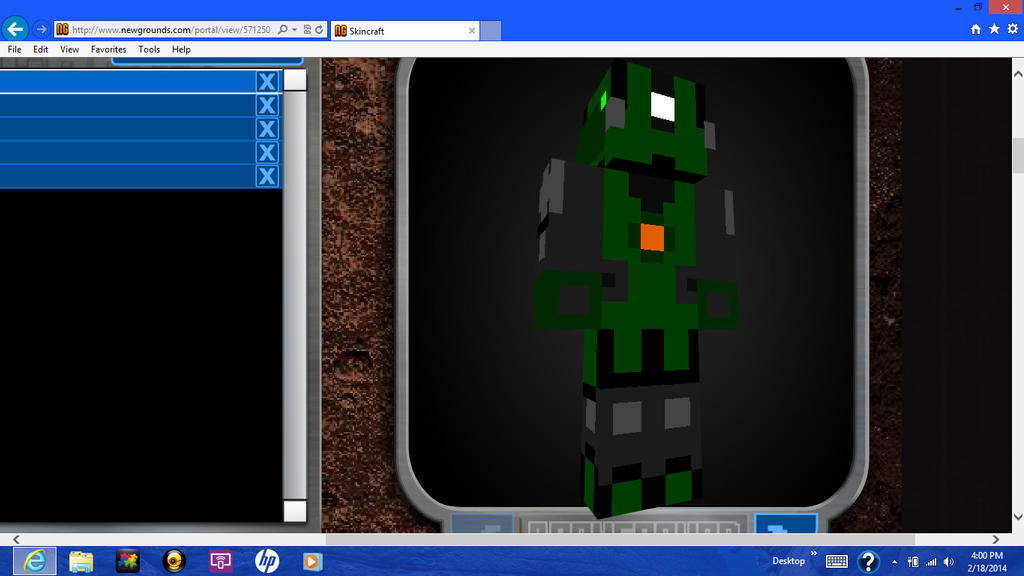Open the Help menu
This screenshot has width=1024, height=576.
[x=181, y=49]
